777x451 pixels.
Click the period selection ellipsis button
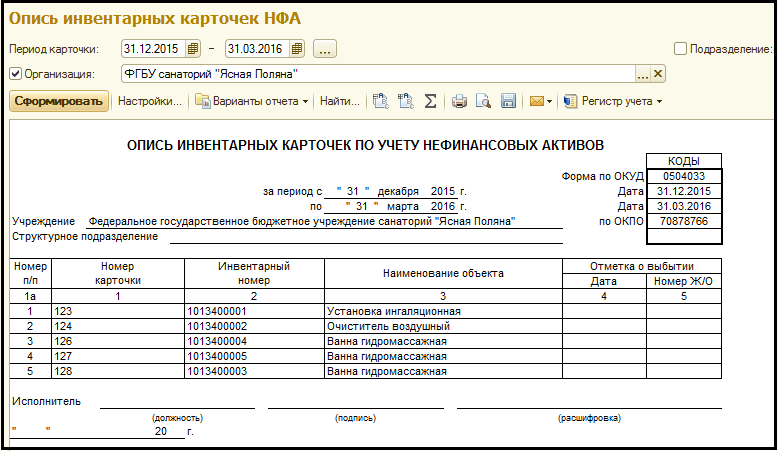click(x=325, y=49)
